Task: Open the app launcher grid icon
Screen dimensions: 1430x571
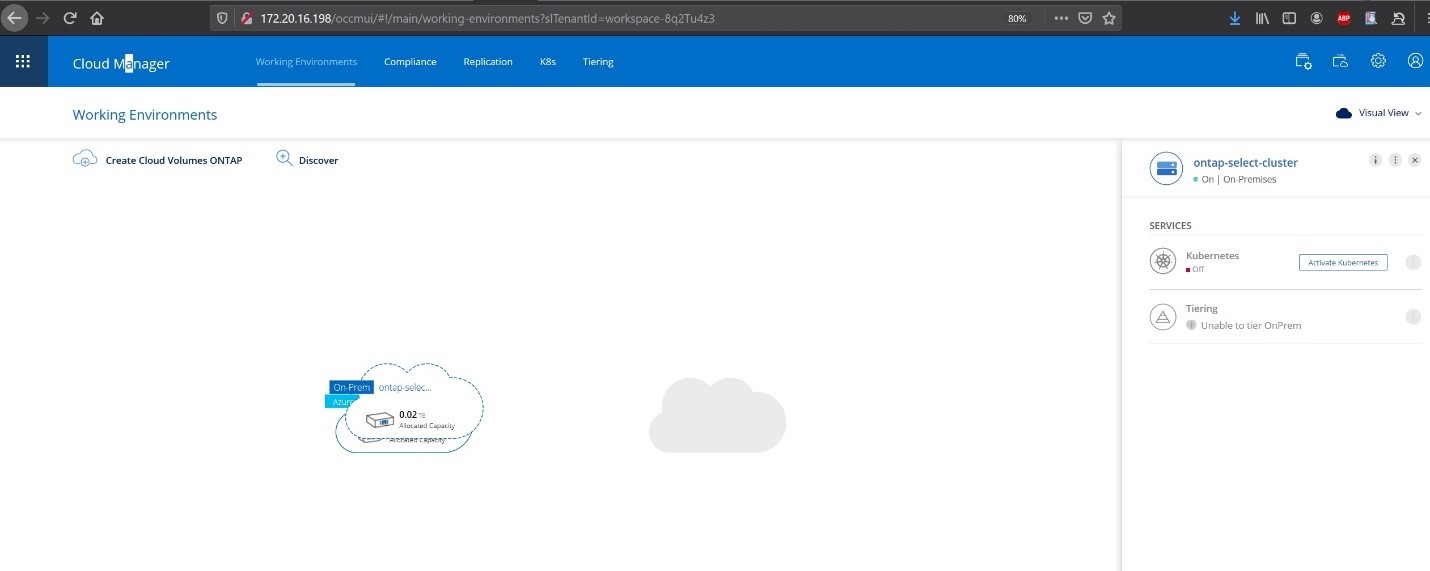Action: pos(23,62)
